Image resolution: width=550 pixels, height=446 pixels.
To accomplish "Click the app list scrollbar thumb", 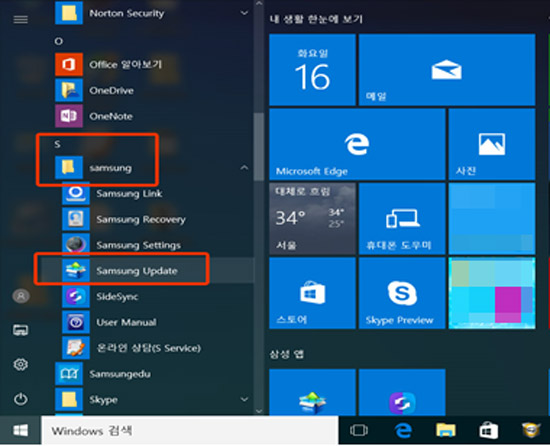I will [259, 147].
